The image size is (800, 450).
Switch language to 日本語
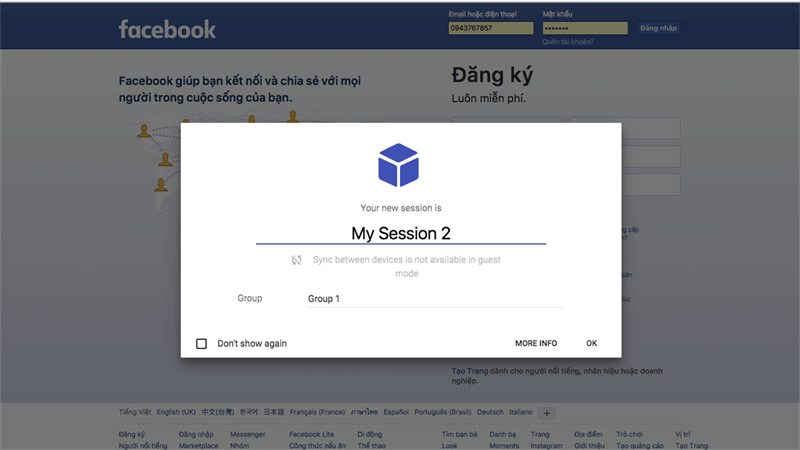click(x=273, y=412)
